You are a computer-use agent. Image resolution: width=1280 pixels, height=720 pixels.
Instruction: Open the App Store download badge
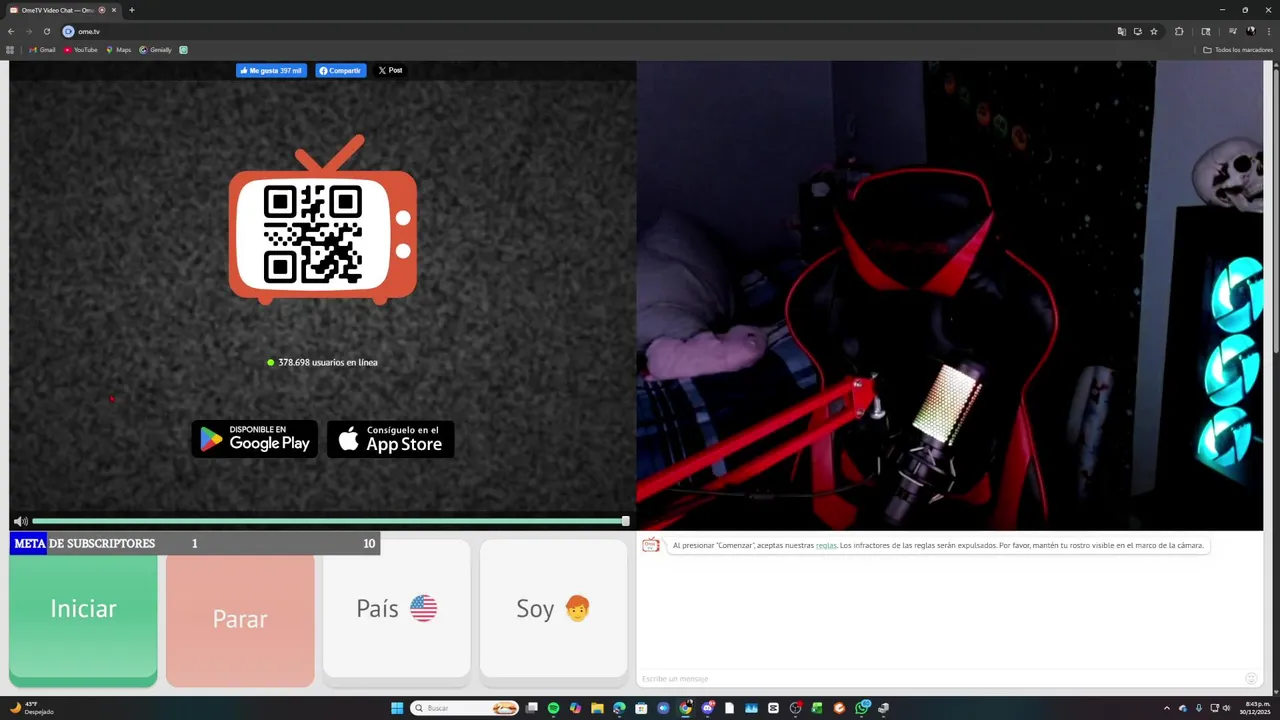(x=391, y=439)
